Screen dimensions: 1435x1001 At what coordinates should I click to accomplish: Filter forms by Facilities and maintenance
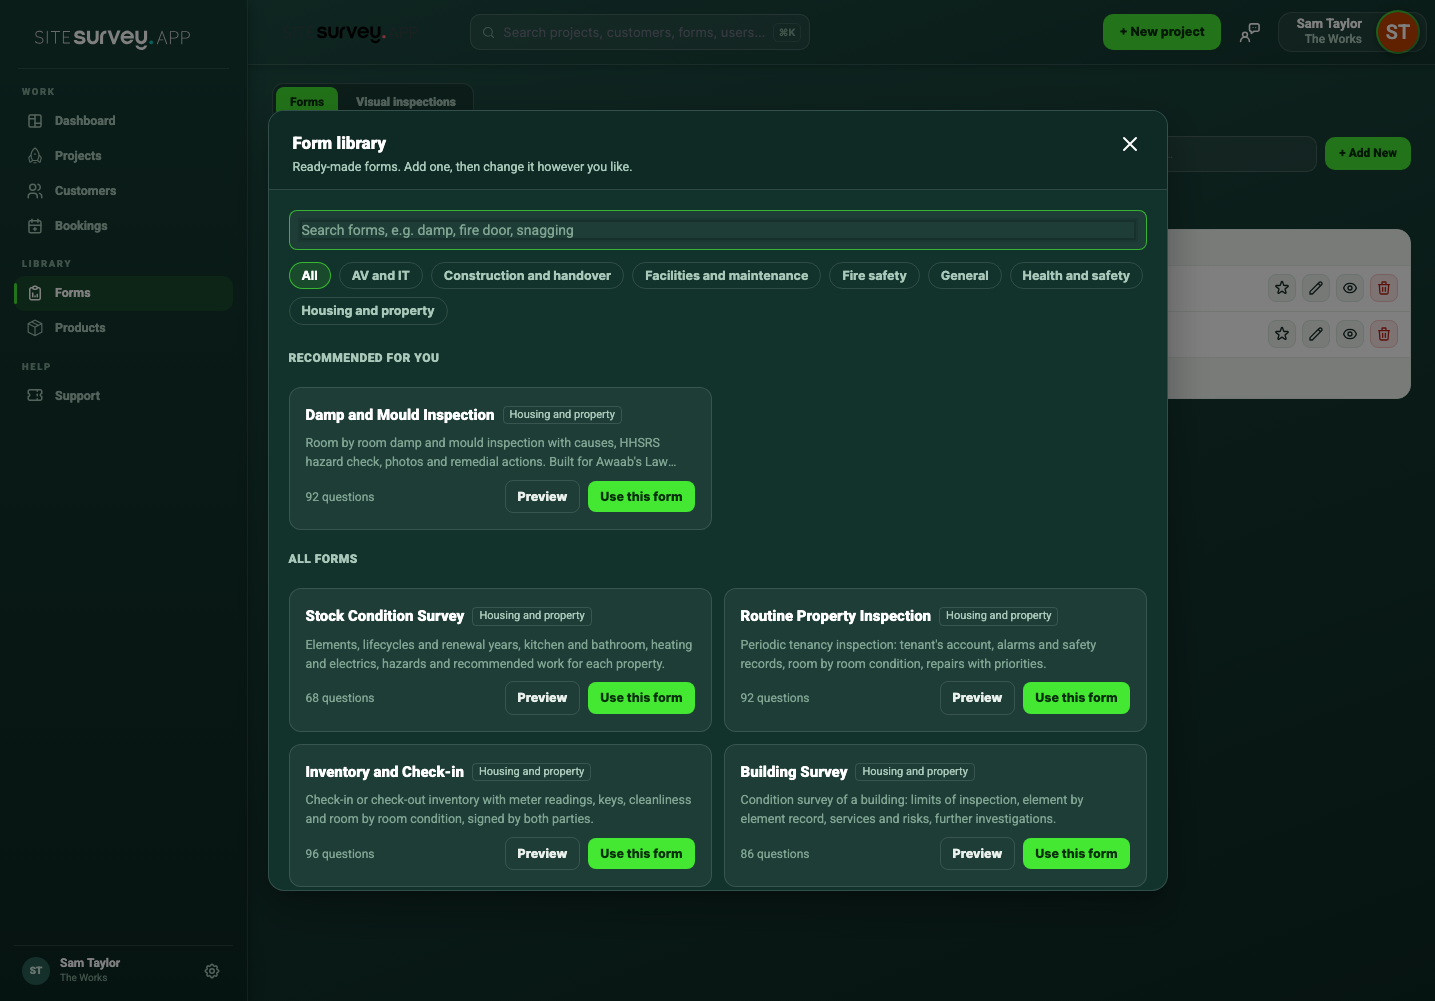tap(726, 276)
